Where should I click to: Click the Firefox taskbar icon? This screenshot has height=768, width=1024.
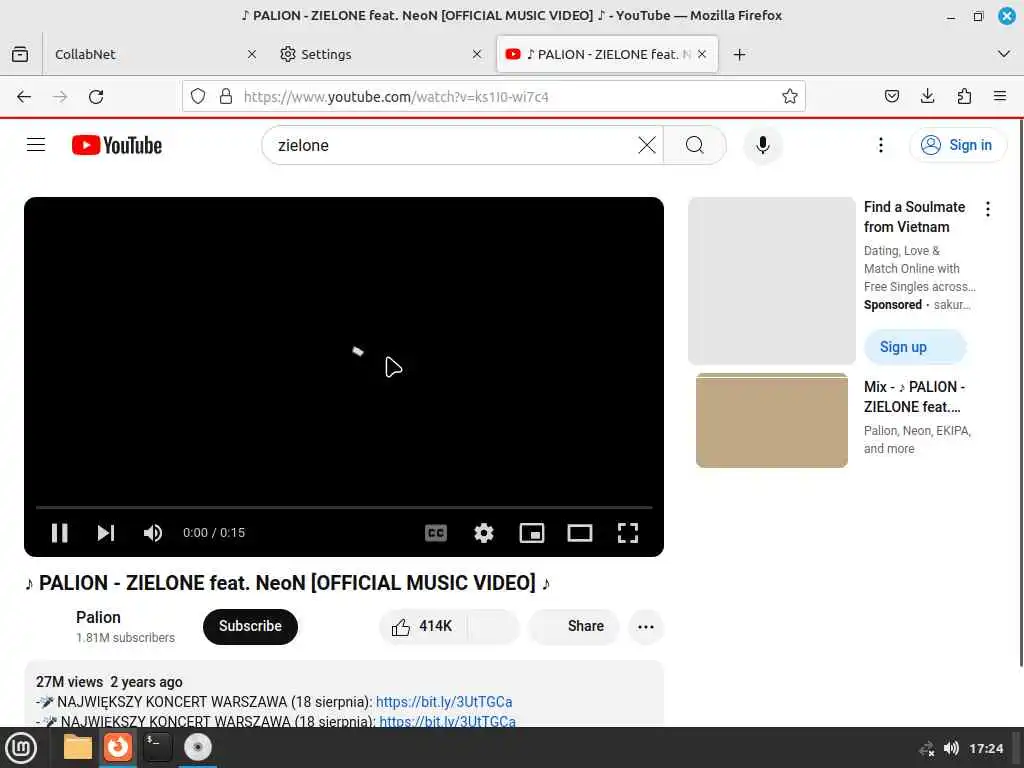[118, 747]
